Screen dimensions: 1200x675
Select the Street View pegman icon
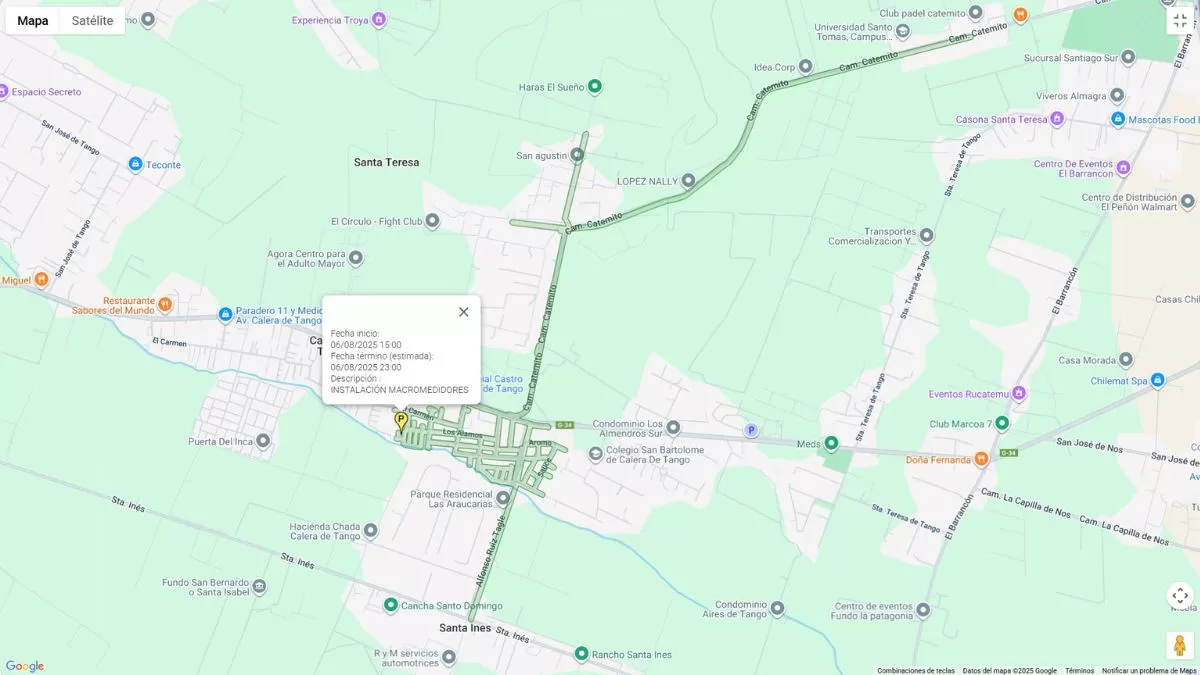point(1180,645)
